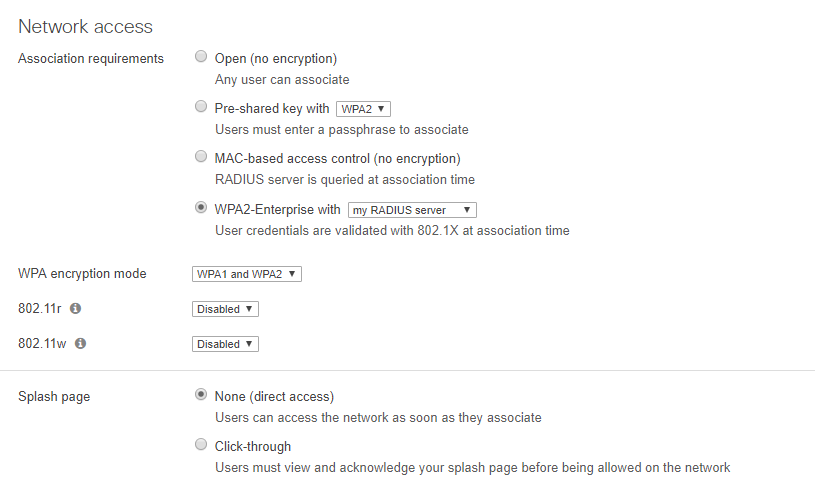Image resolution: width=815 pixels, height=482 pixels.
Task: Click the 'Any user can associate' description text
Action: (282, 79)
